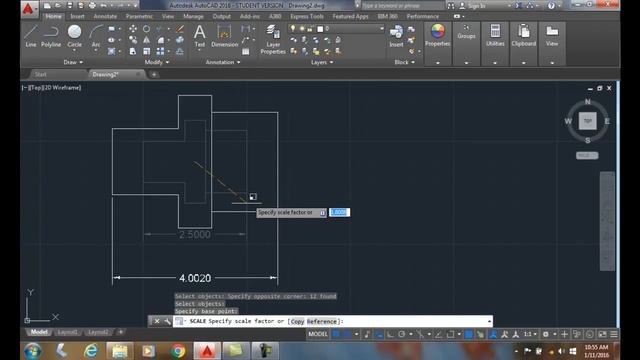Click the layer color swatch
The height and width of the screenshot is (360, 640).
point(320,29)
